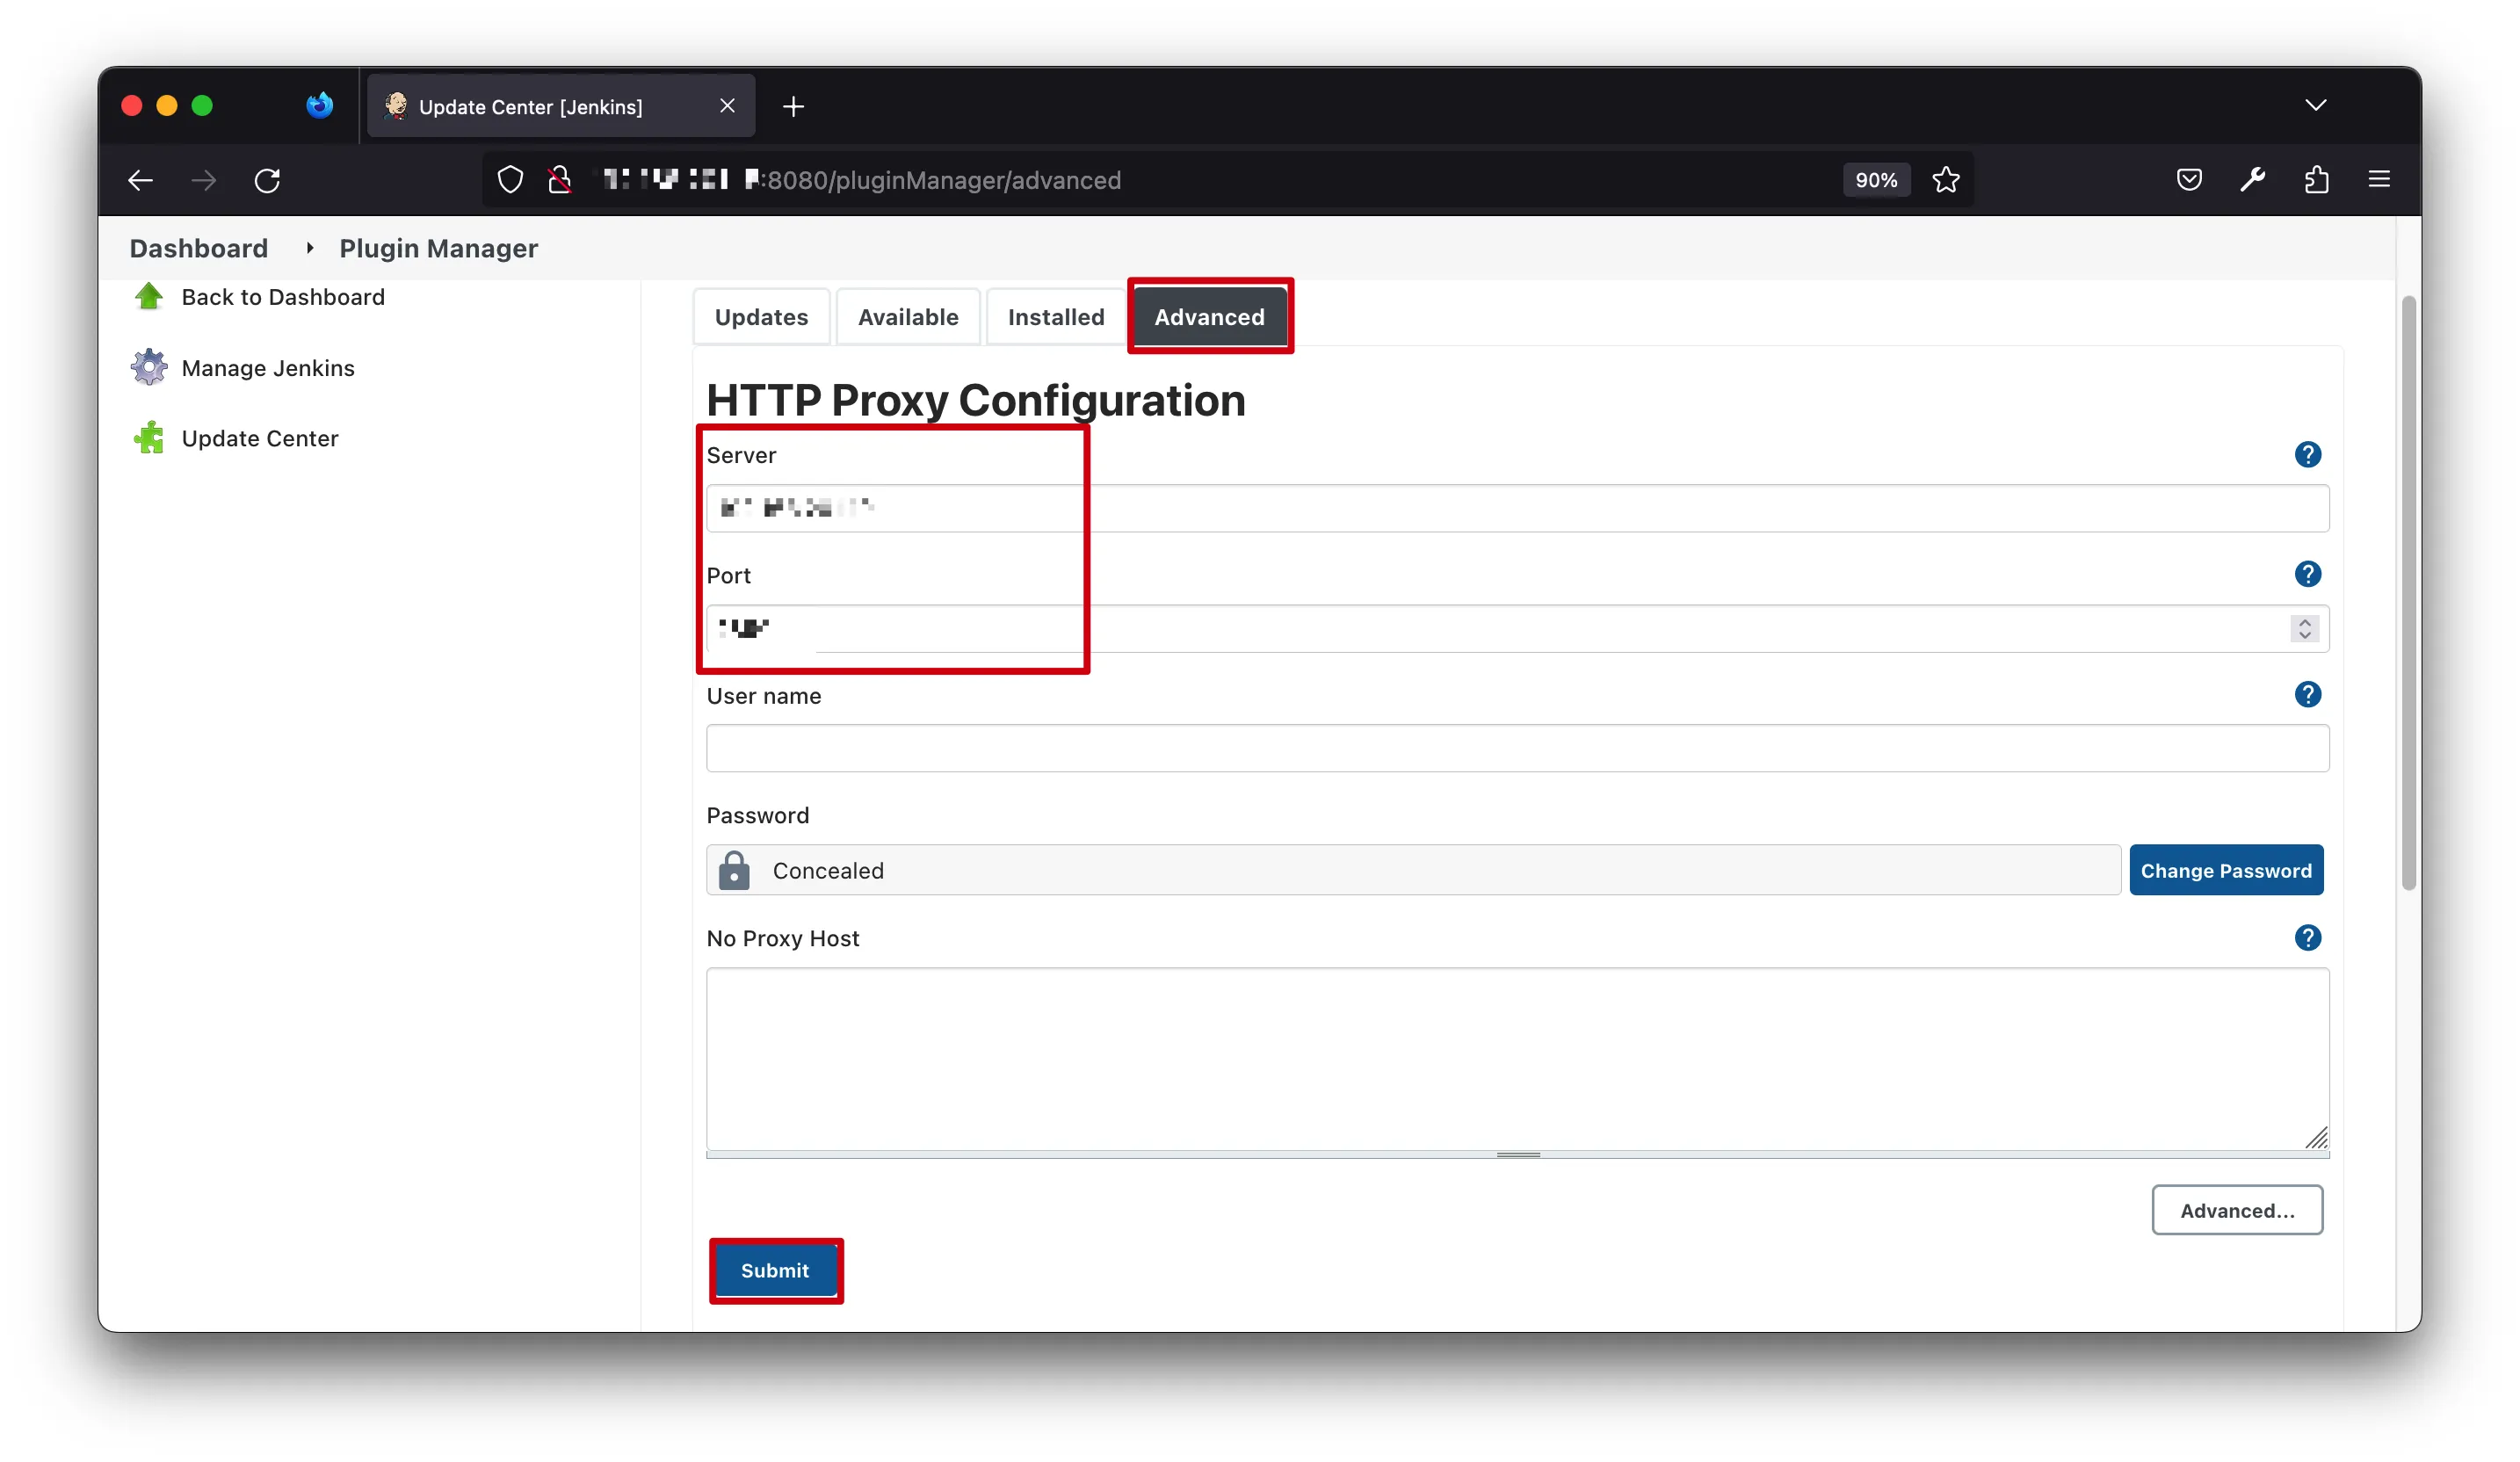Select the Advanced tab
Image resolution: width=2520 pixels, height=1462 pixels.
coord(1209,317)
